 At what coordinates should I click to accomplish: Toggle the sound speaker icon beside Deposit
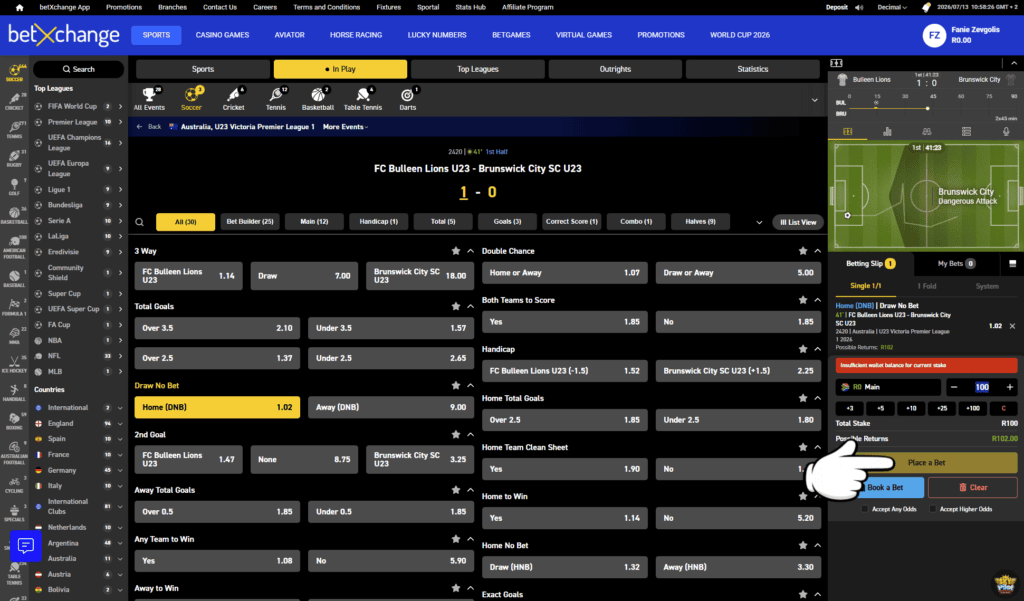pyautogui.click(x=859, y=7)
